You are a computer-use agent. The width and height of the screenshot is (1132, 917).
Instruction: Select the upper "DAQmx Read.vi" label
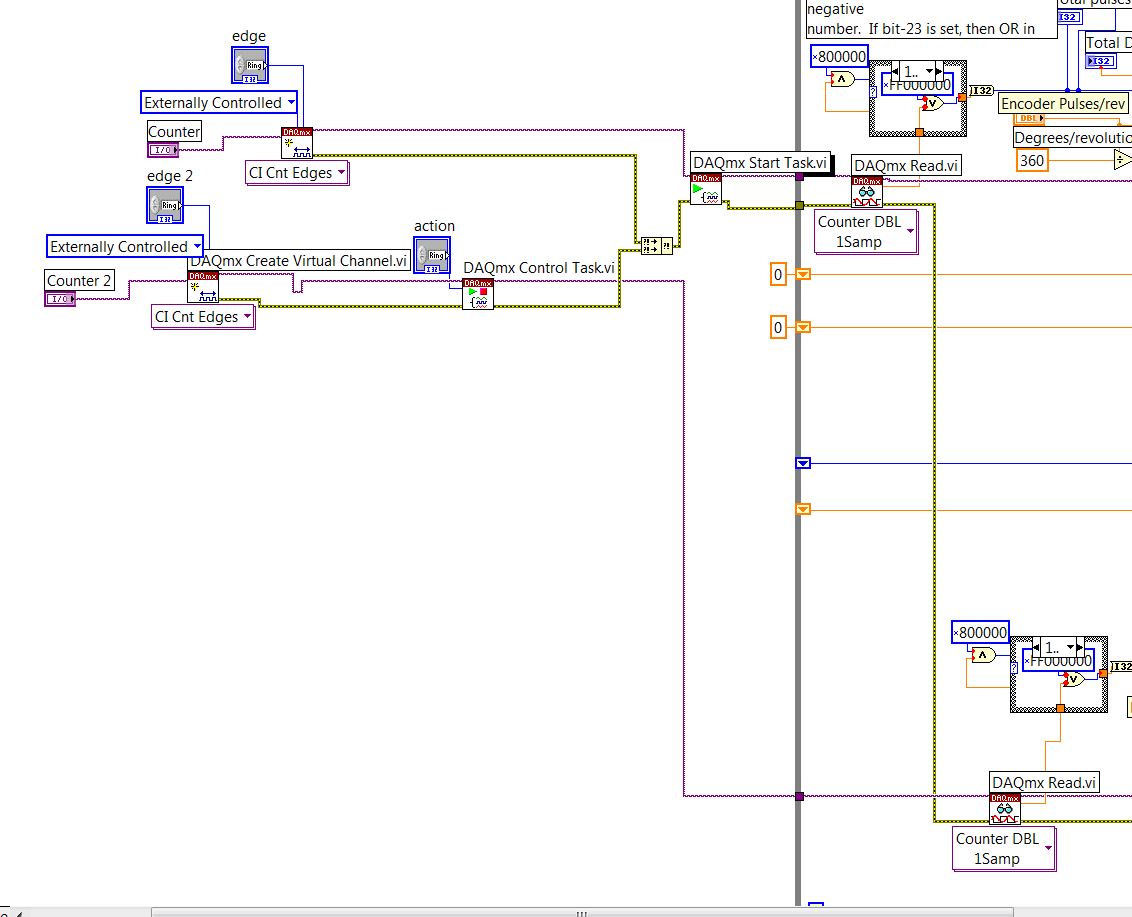pyautogui.click(x=906, y=165)
